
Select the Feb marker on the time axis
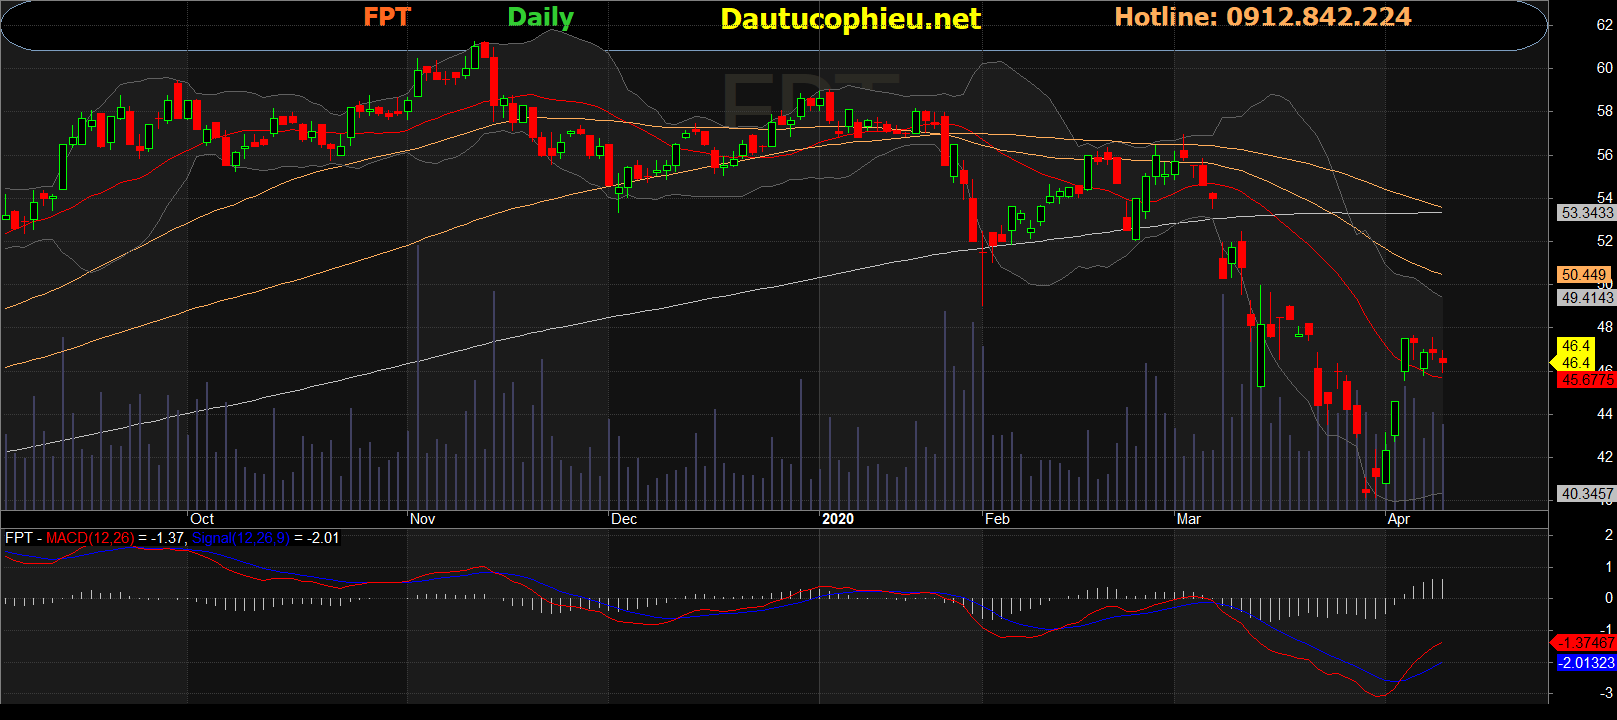[997, 519]
